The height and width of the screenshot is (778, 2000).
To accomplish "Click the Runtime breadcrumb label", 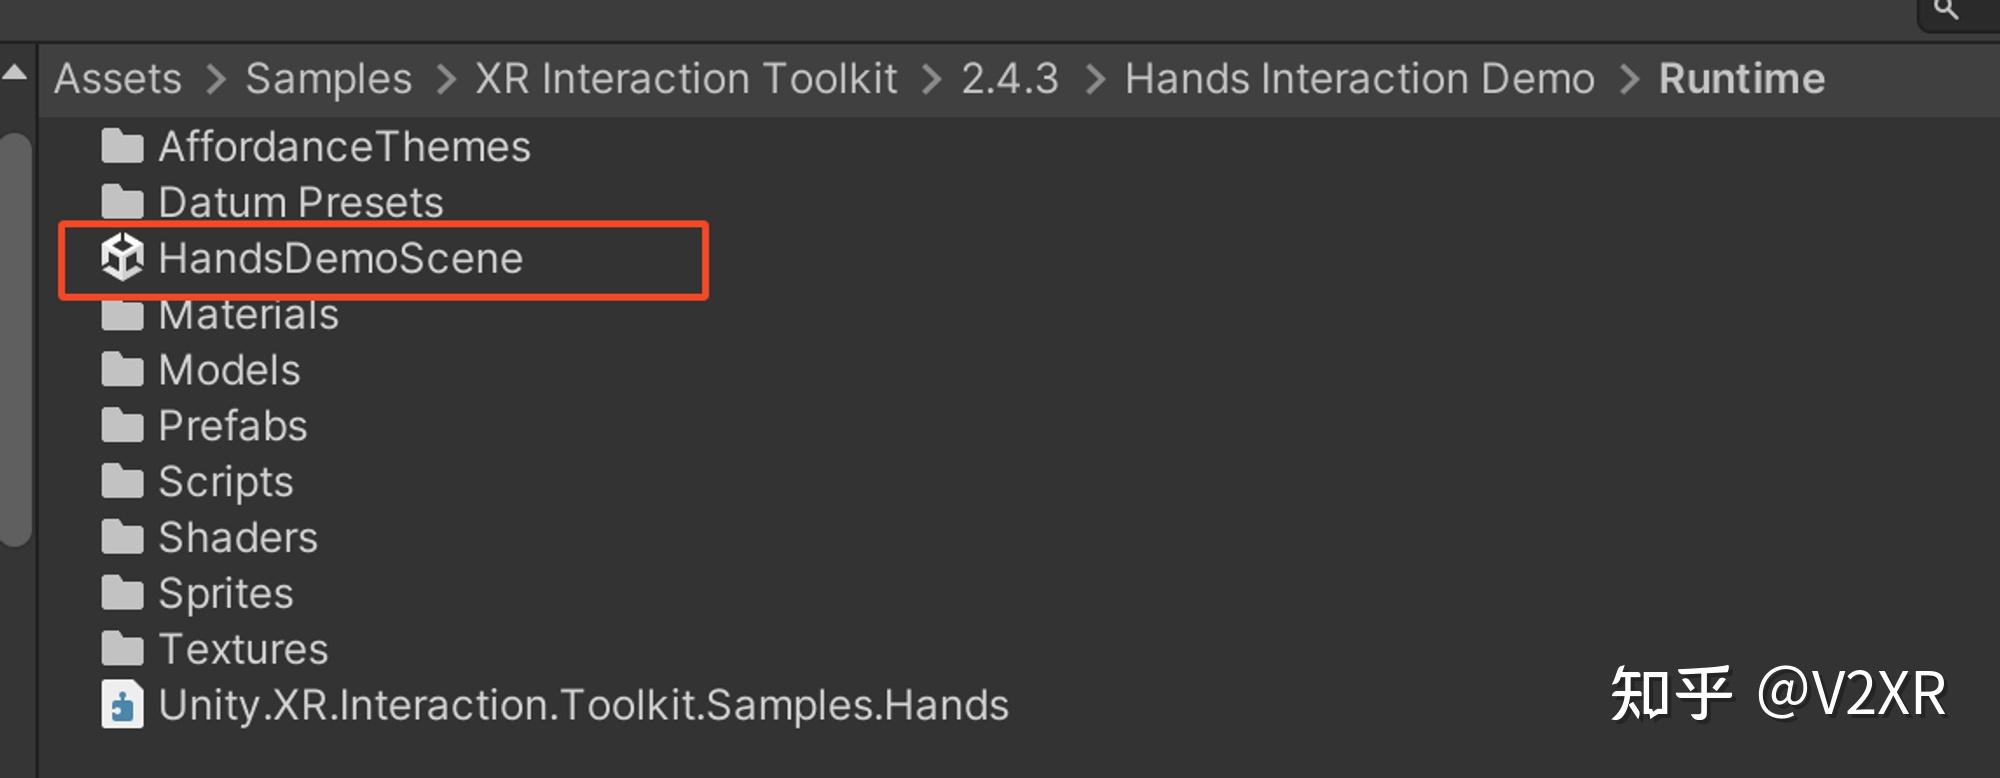I will (1742, 79).
